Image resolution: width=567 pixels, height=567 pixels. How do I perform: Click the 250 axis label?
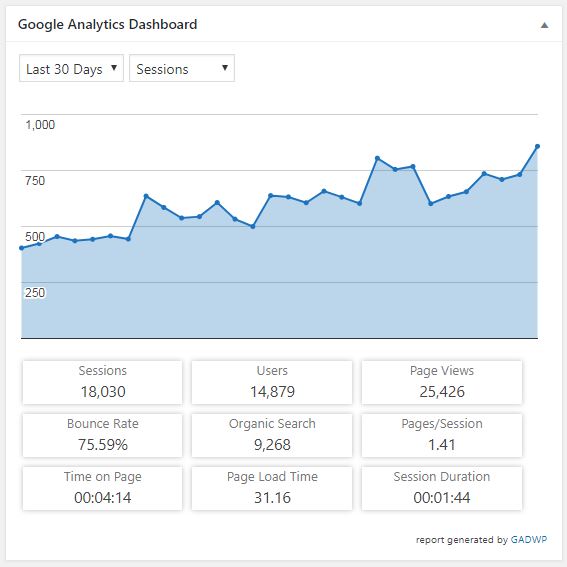coord(35,293)
